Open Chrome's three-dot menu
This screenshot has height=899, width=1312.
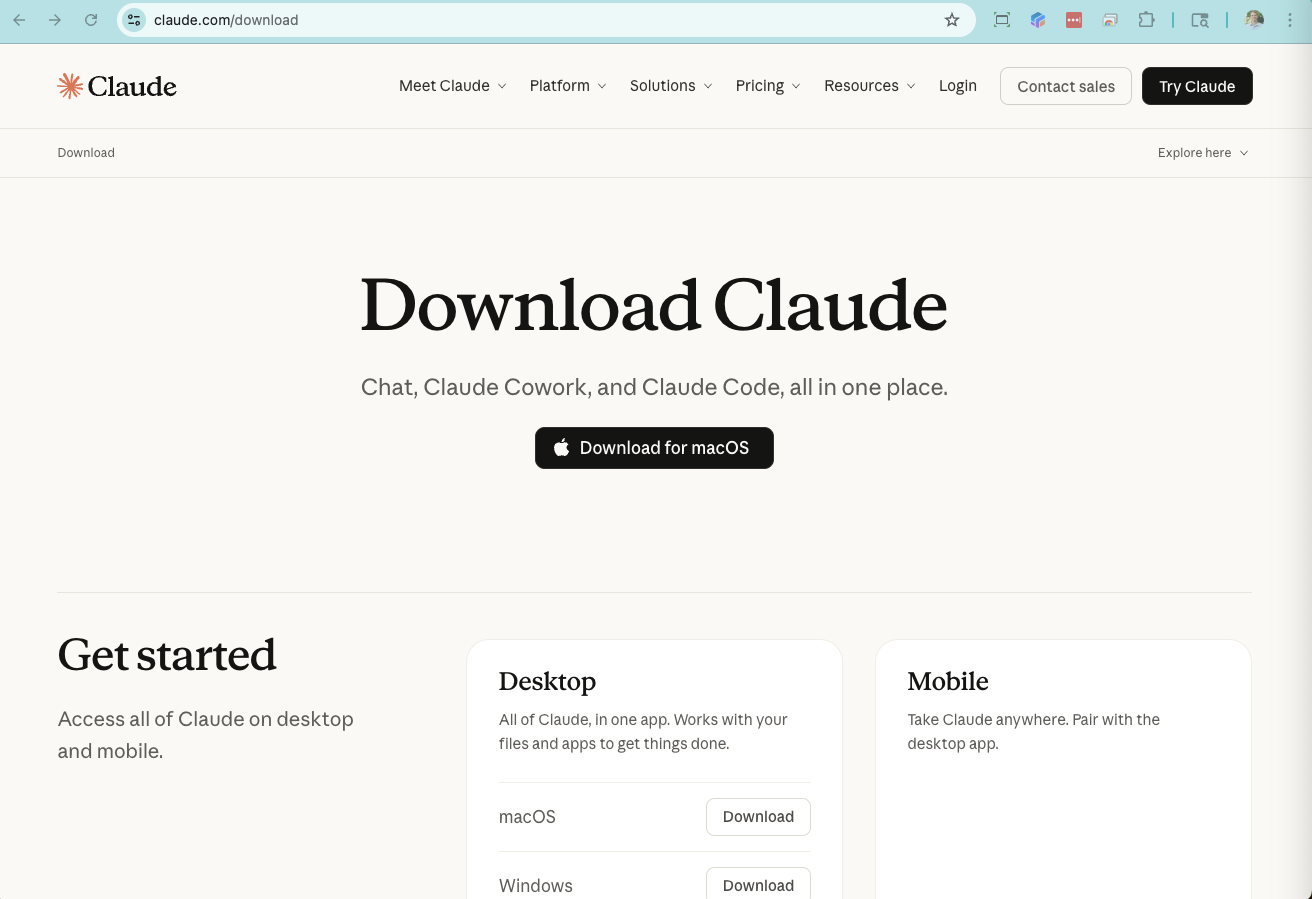coord(1290,20)
